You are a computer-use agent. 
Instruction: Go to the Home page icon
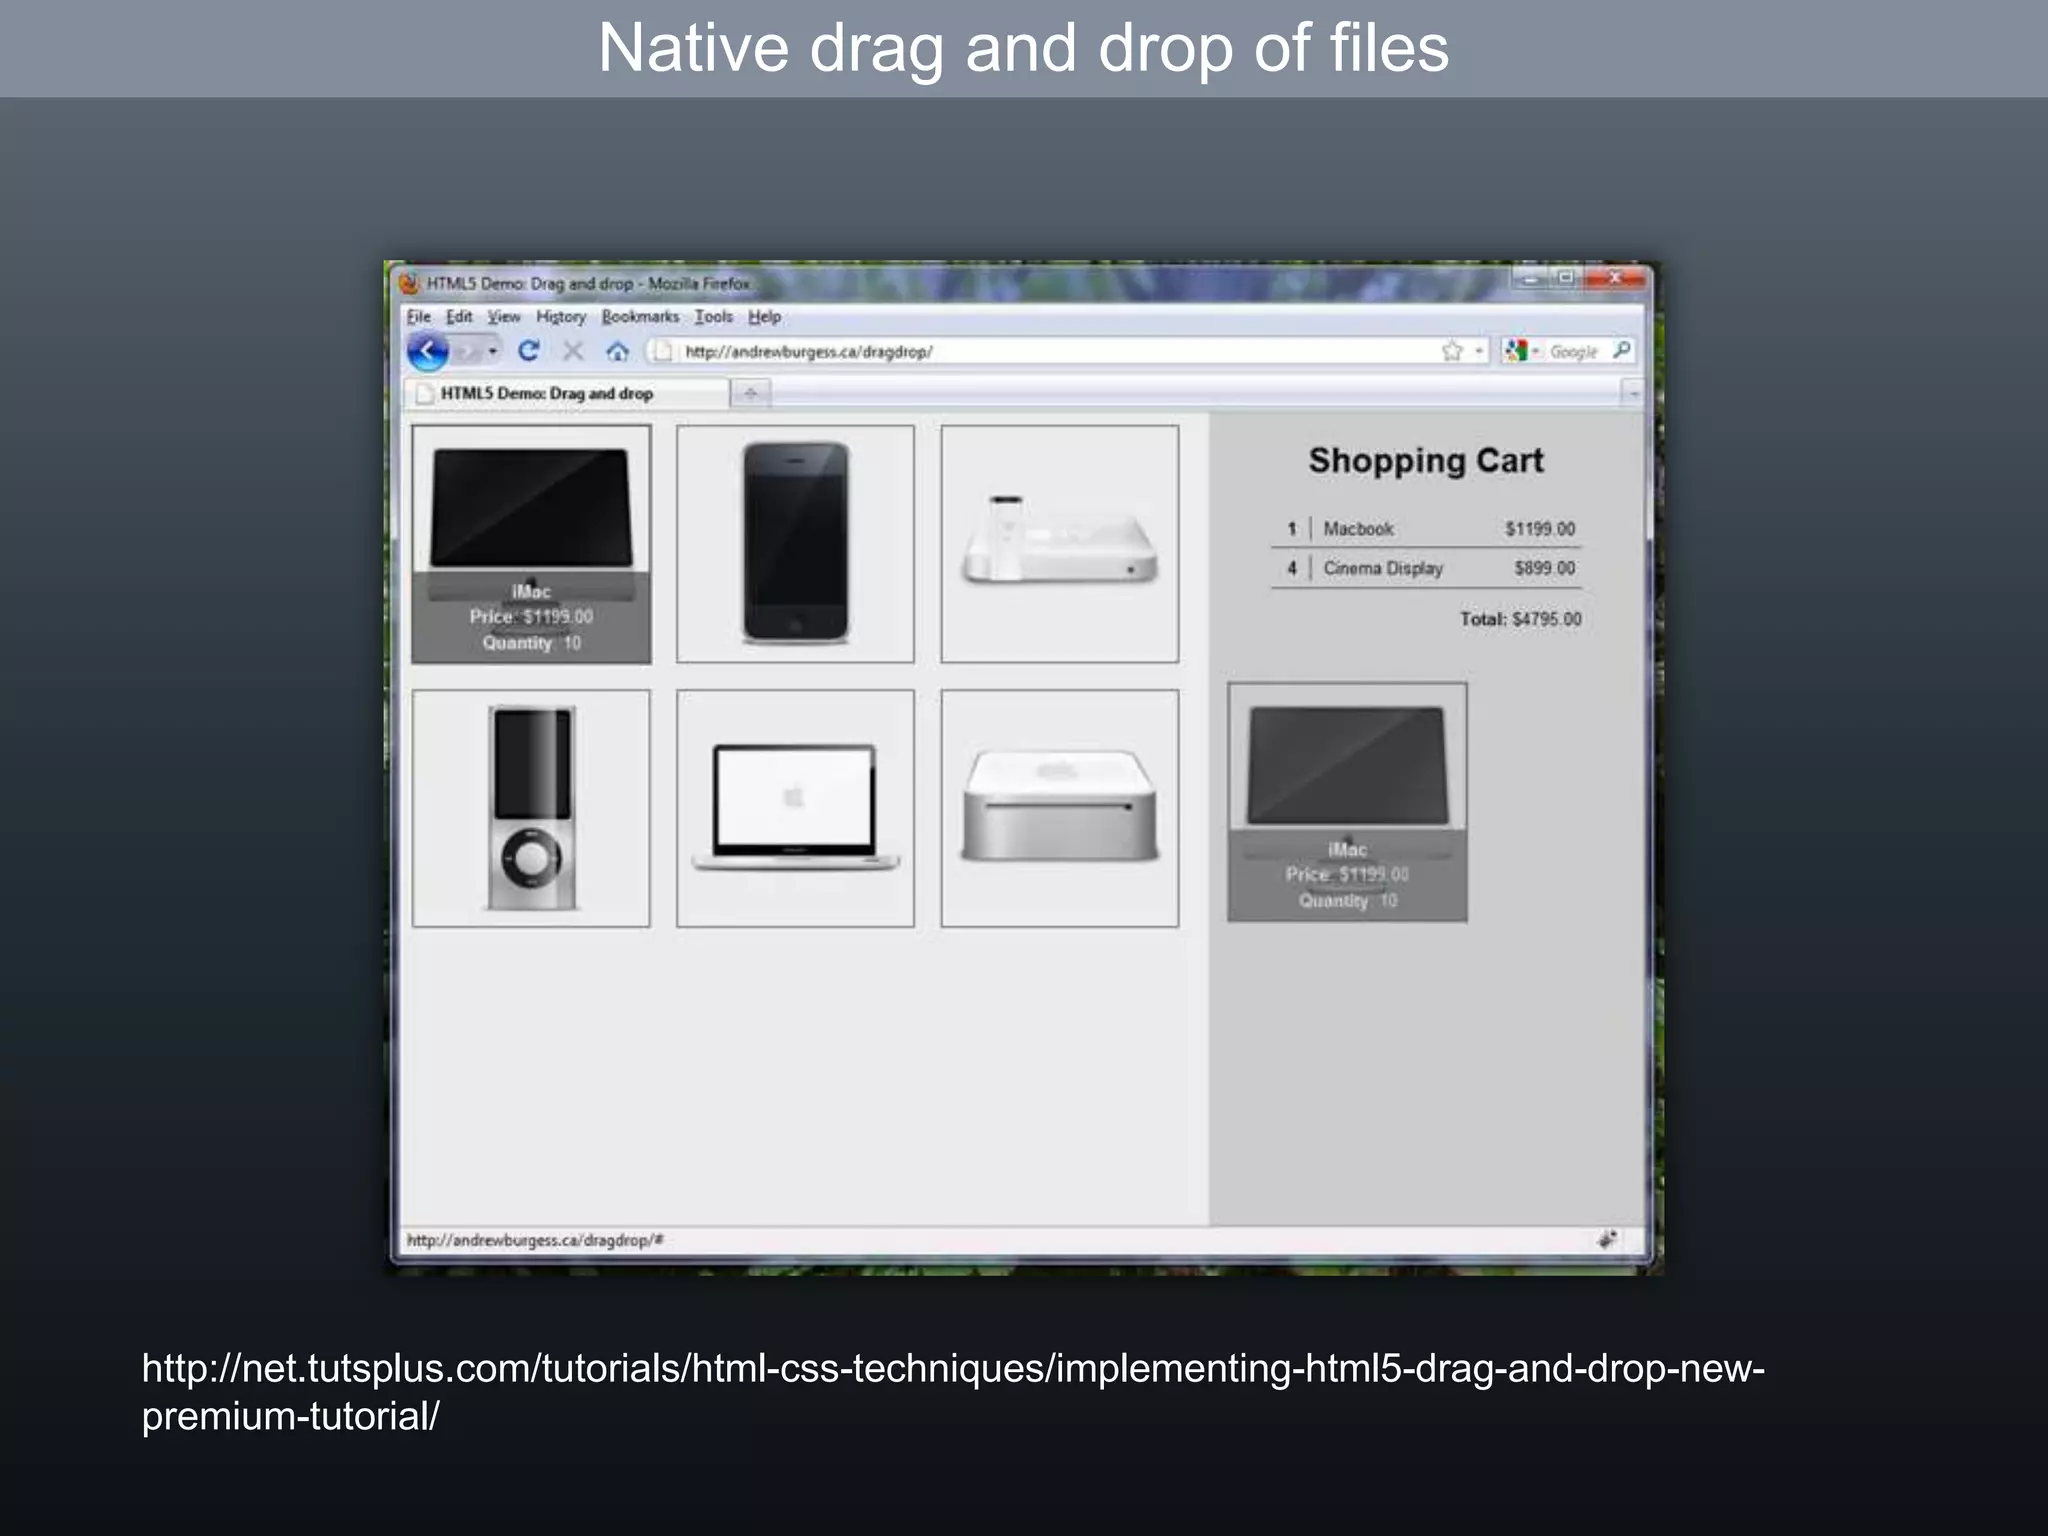(617, 351)
